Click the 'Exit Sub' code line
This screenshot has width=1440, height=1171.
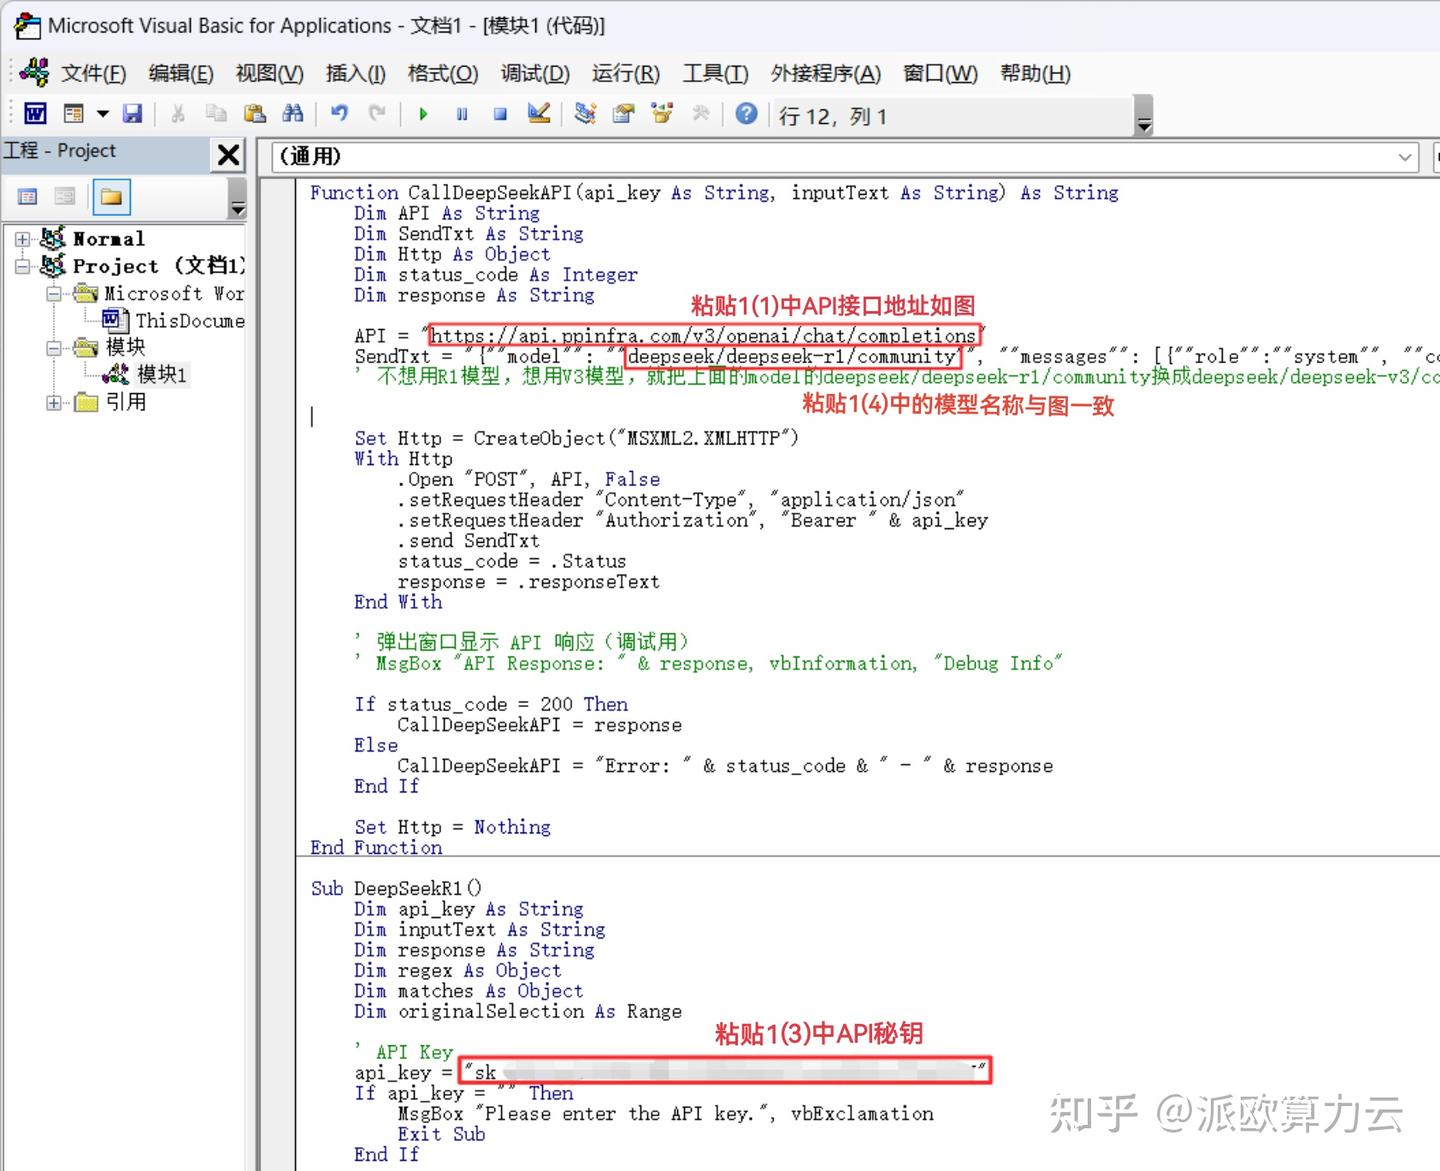pyautogui.click(x=441, y=1134)
